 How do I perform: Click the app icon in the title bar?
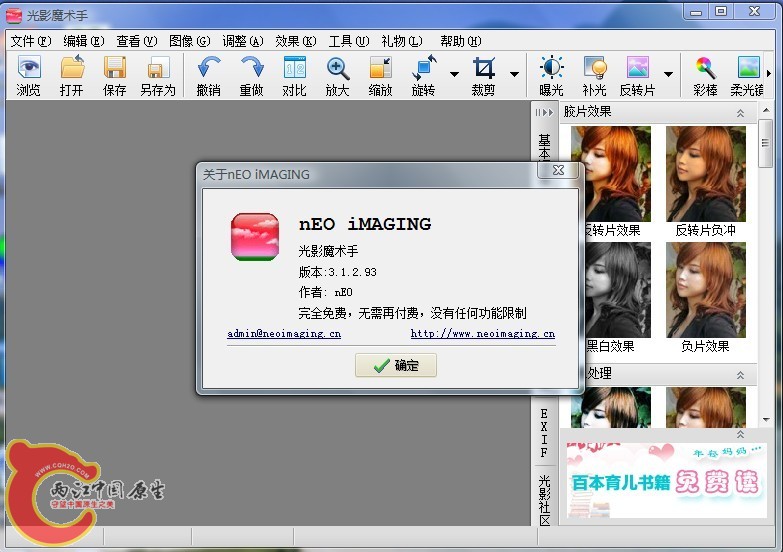pyautogui.click(x=13, y=15)
